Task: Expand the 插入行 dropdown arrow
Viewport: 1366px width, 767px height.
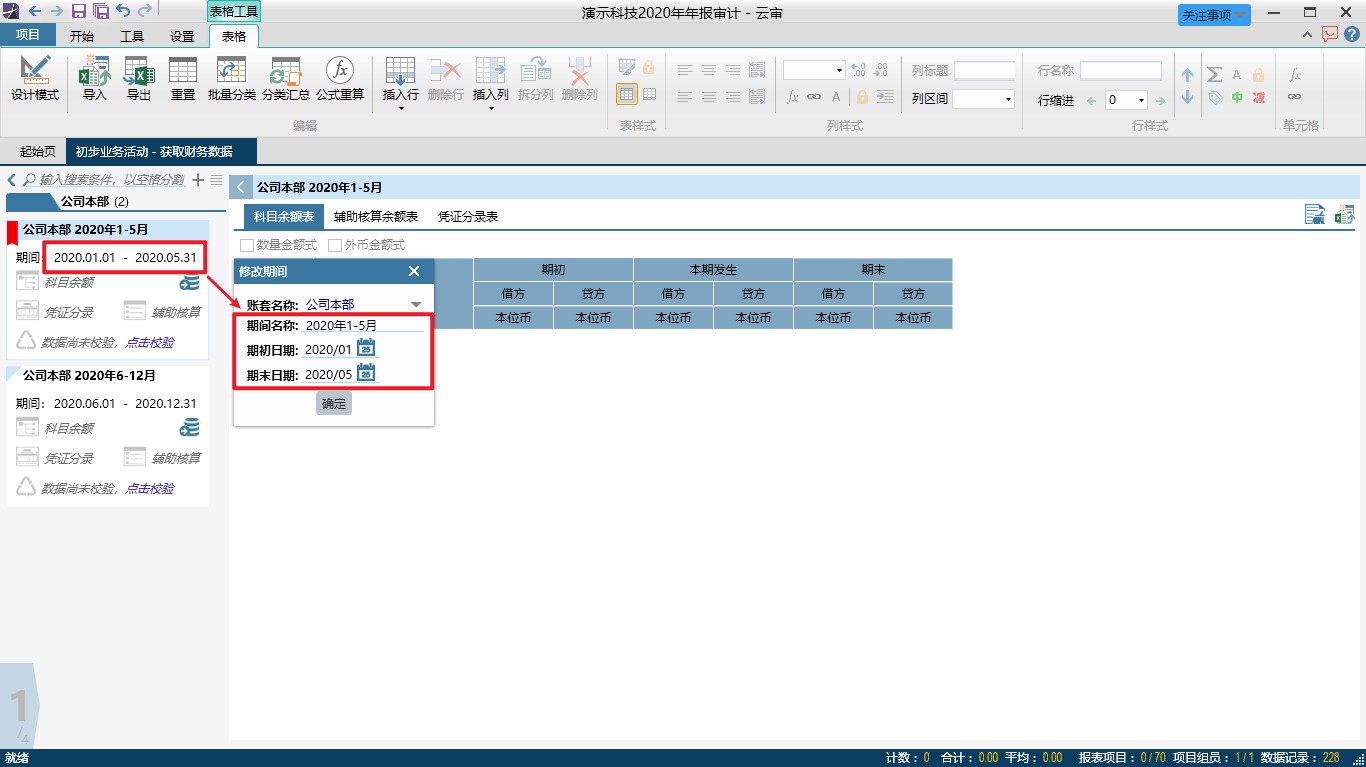Action: click(400, 108)
